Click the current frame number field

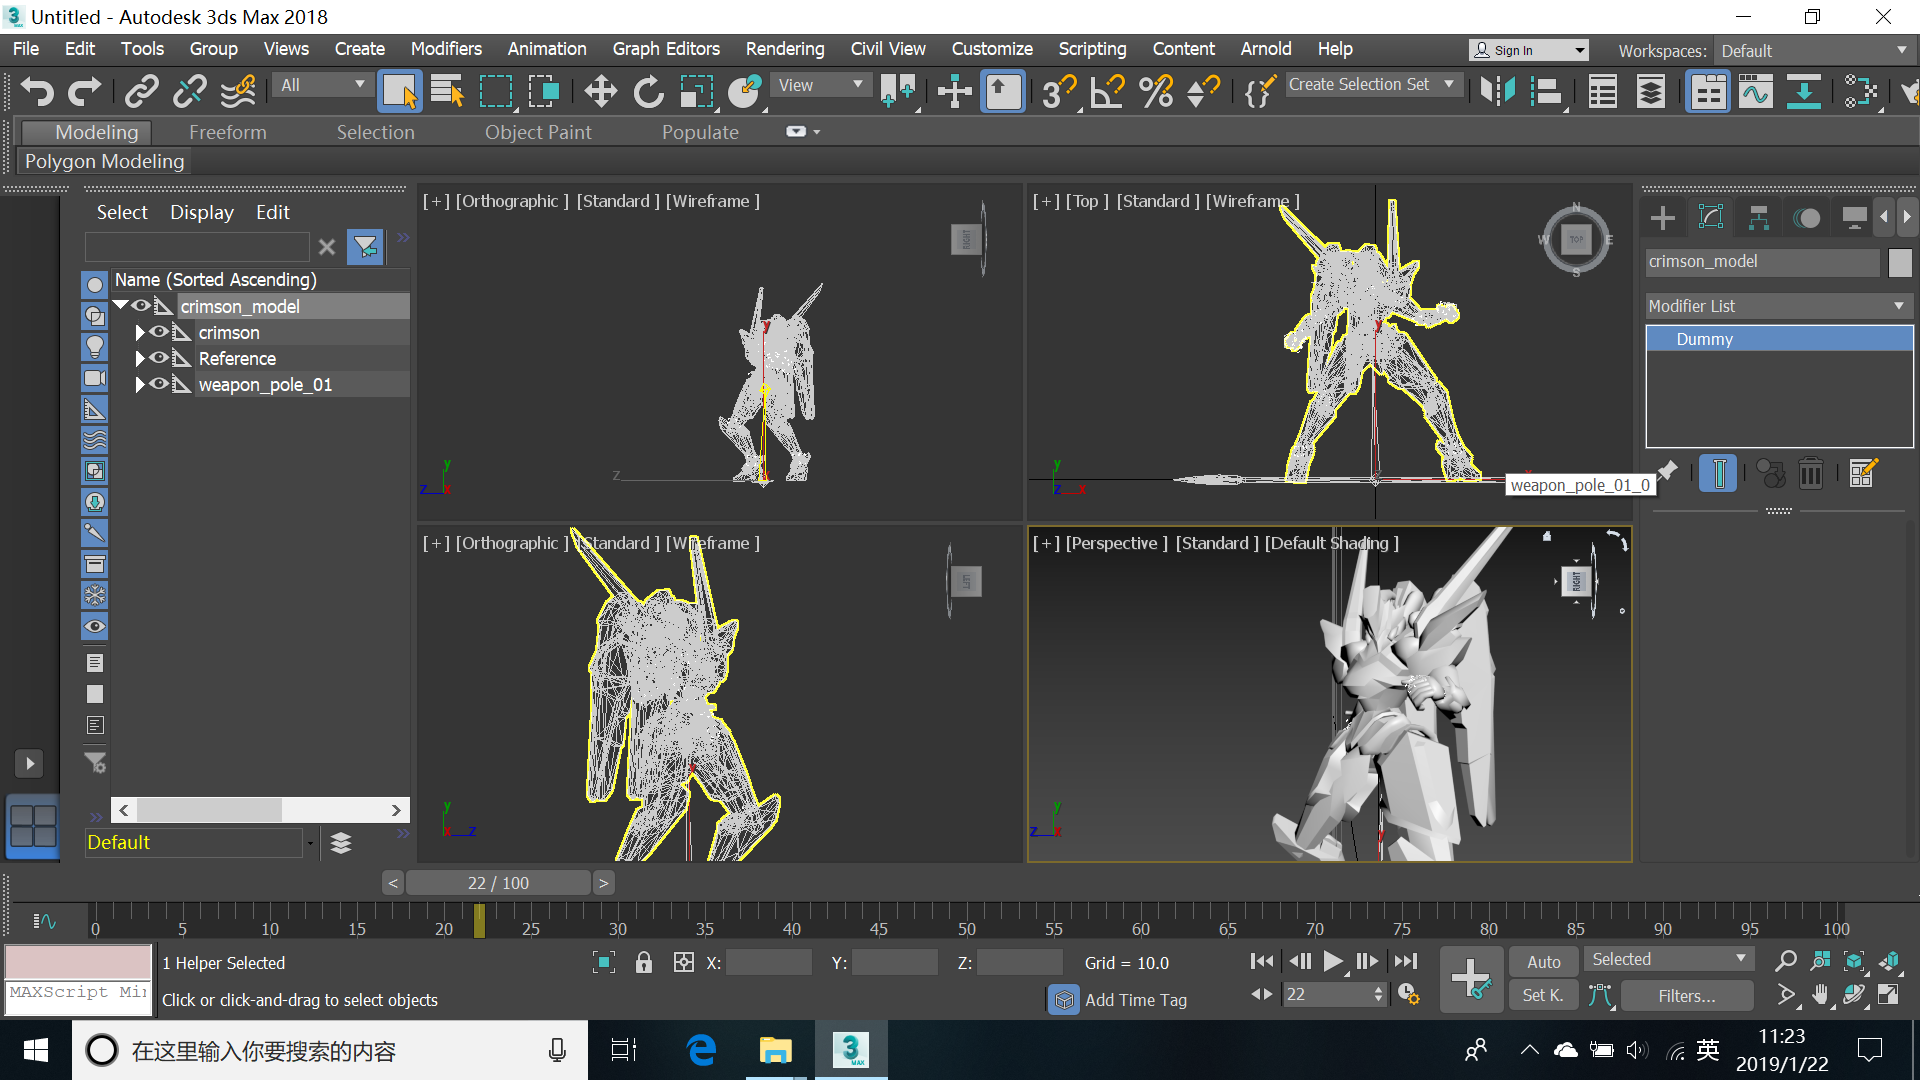point(1327,994)
